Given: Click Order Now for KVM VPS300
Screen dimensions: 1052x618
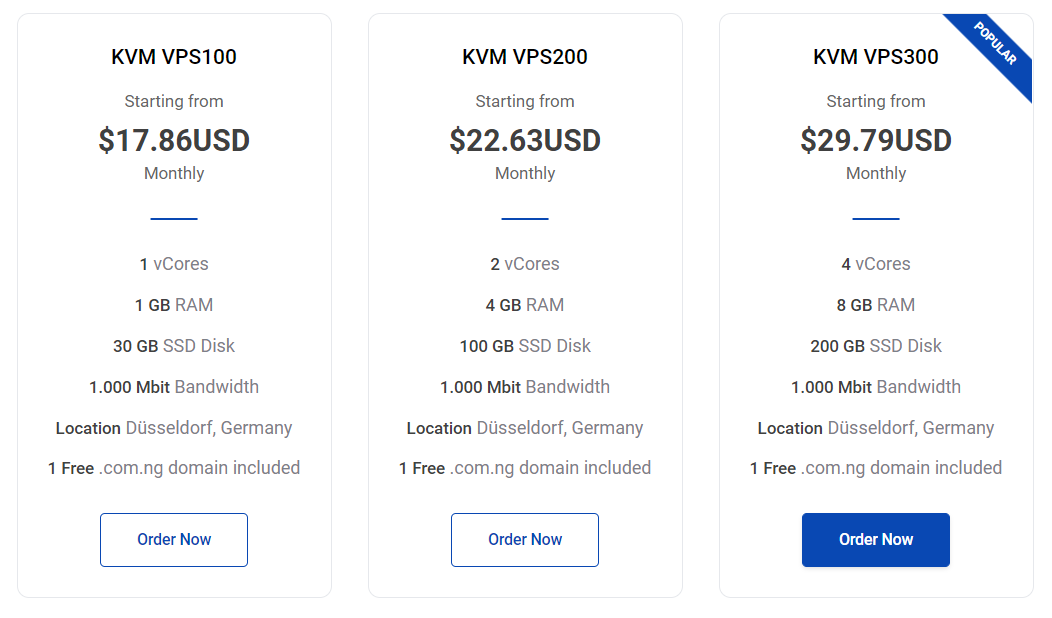Looking at the screenshot, I should point(876,539).
